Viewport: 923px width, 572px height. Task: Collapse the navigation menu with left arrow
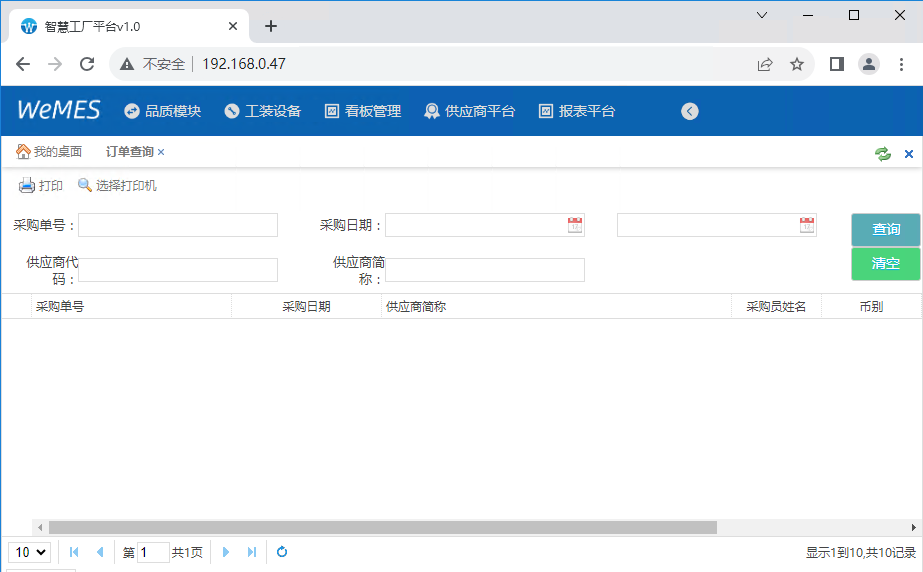pos(690,111)
